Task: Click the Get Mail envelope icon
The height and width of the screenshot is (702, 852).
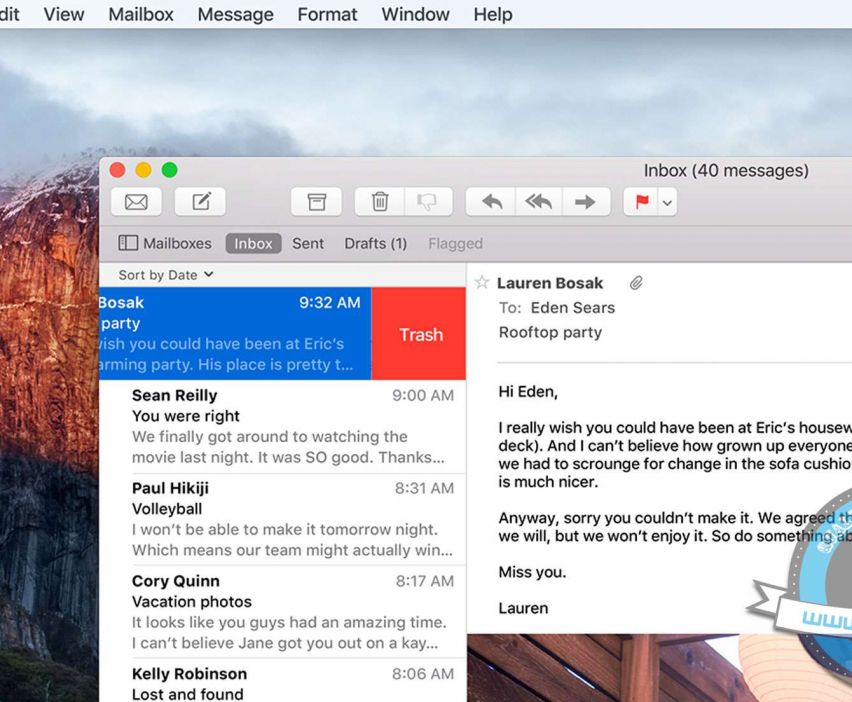Action: tap(136, 202)
